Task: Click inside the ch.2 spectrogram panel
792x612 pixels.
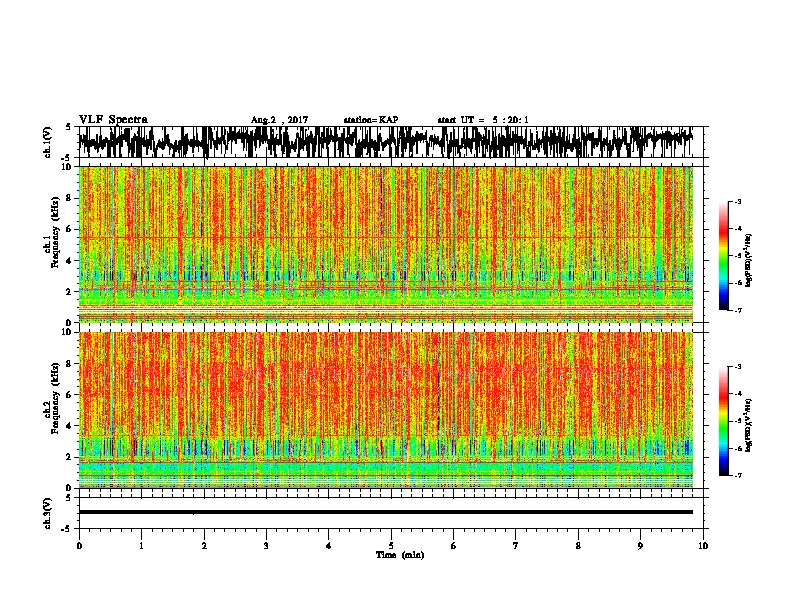Action: click(386, 410)
